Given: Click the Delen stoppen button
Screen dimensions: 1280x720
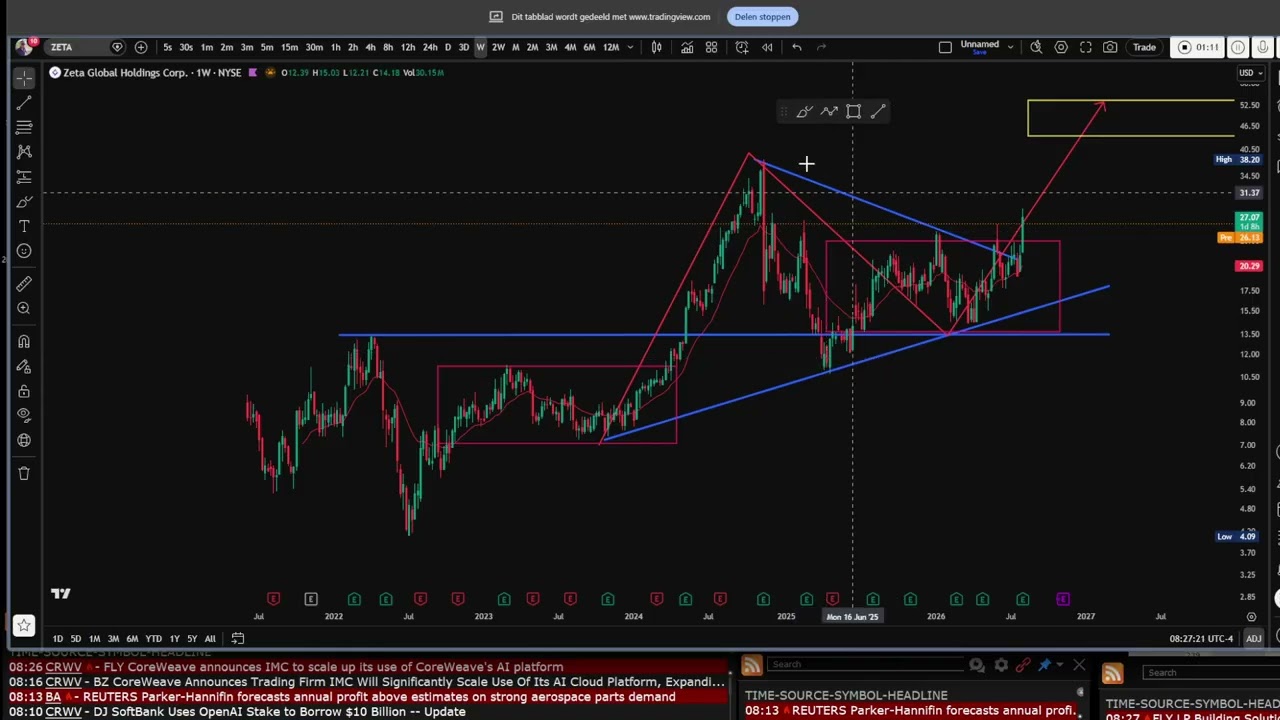Looking at the screenshot, I should [762, 17].
